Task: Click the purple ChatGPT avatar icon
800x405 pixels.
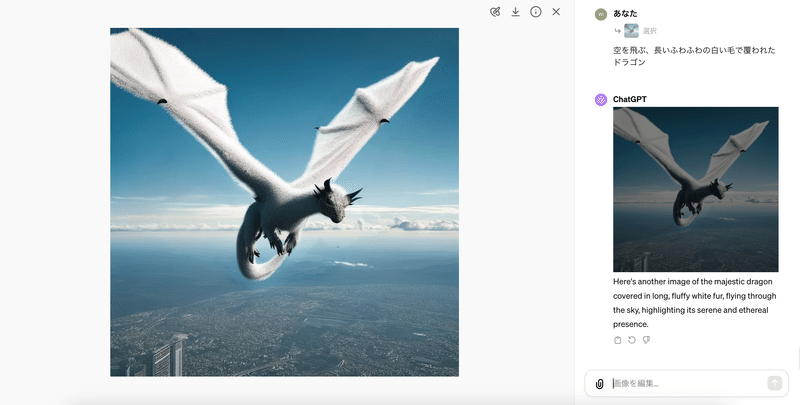Action: pos(601,99)
